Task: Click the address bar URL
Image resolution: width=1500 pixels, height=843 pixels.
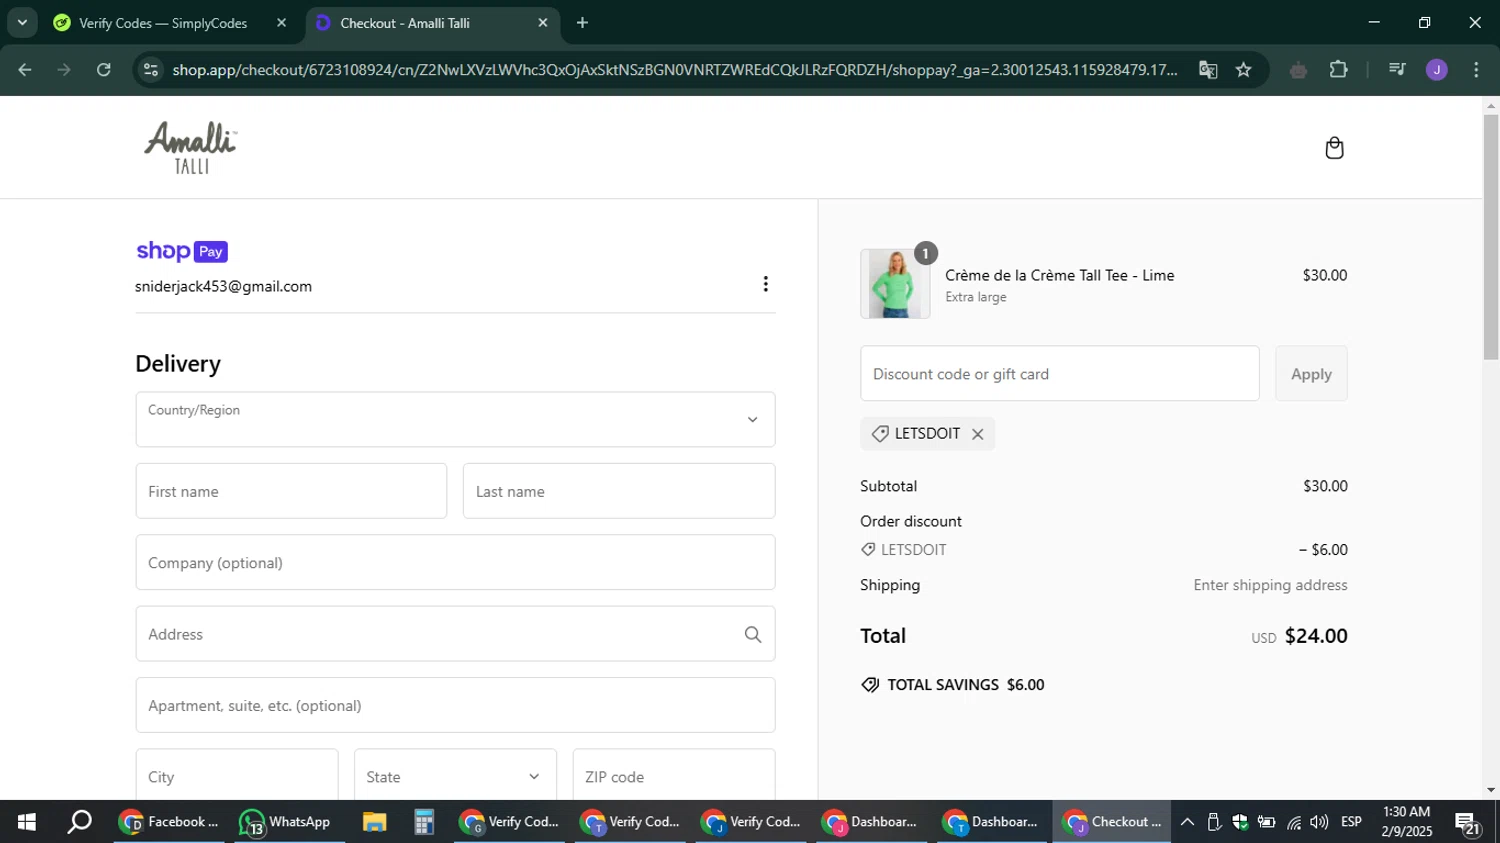Action: pyautogui.click(x=675, y=70)
